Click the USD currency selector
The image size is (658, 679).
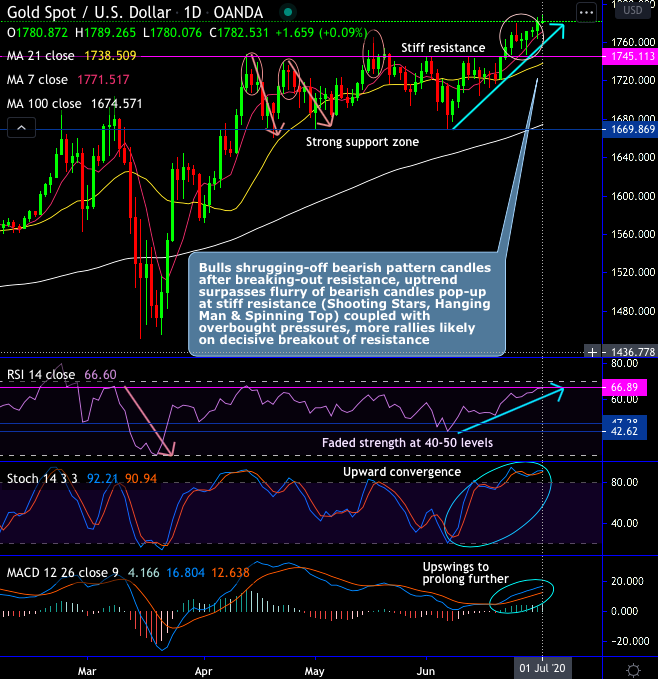pos(632,10)
